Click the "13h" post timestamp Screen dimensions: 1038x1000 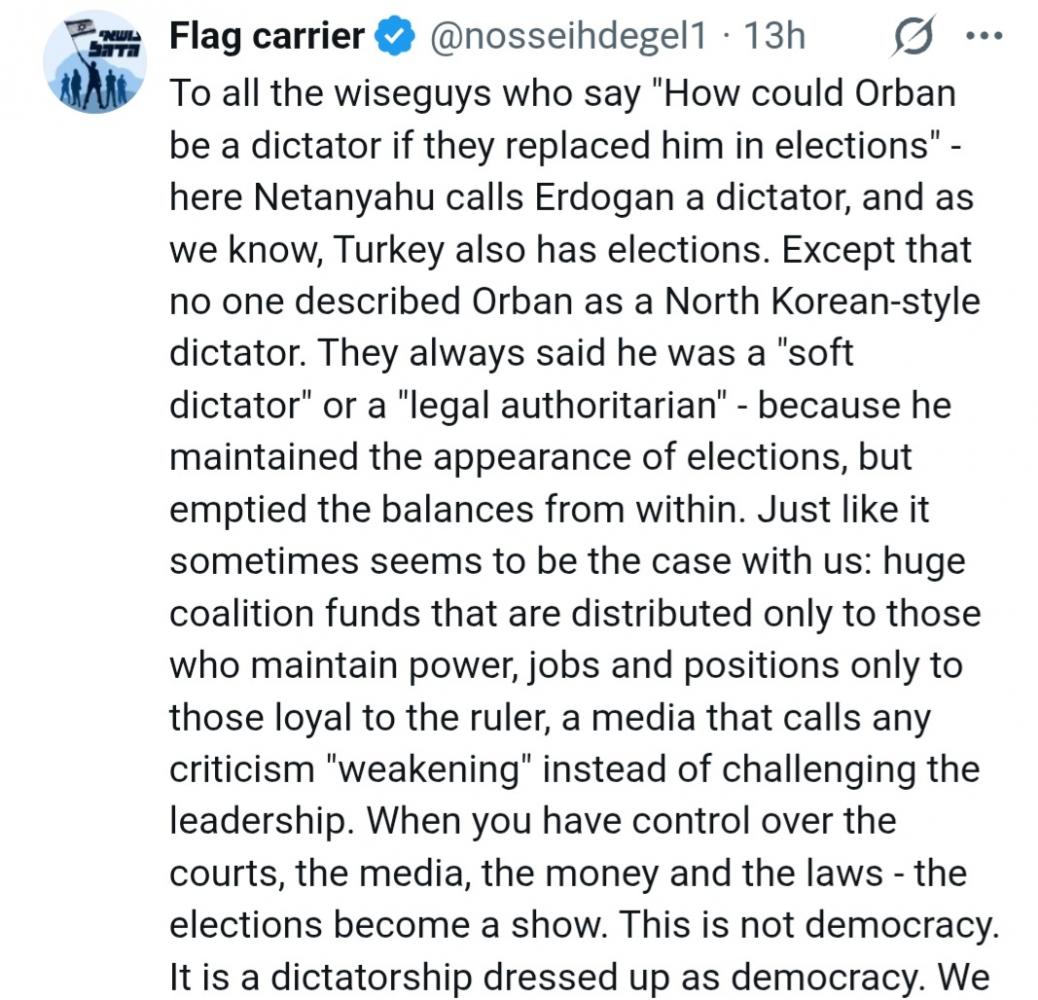click(x=775, y=37)
